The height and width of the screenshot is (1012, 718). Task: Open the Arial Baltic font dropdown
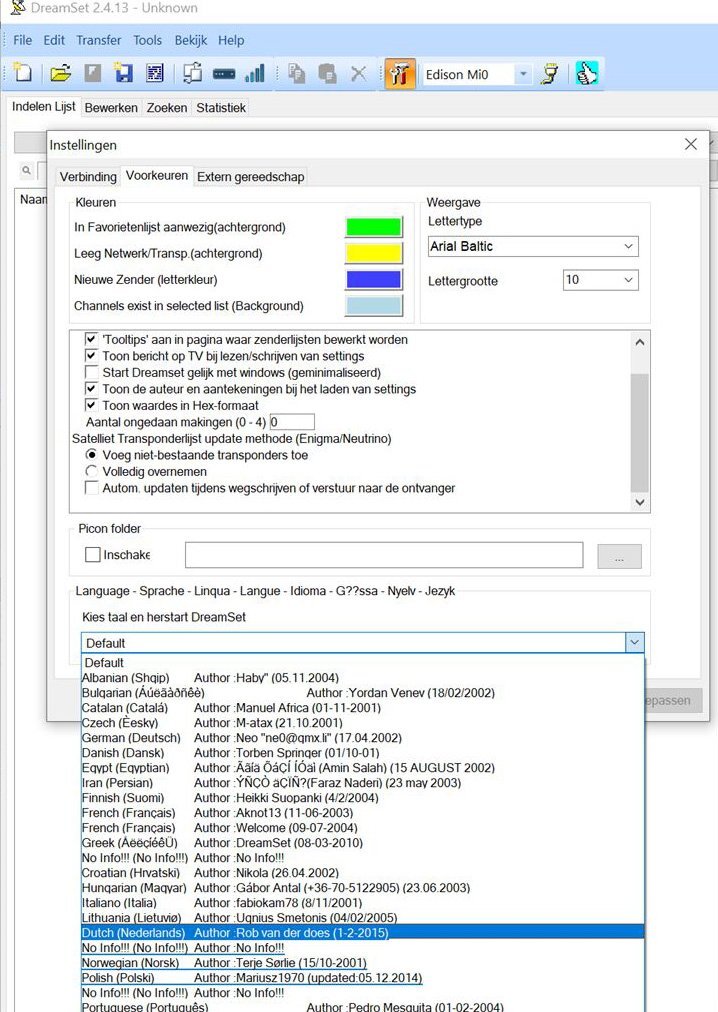coord(532,246)
